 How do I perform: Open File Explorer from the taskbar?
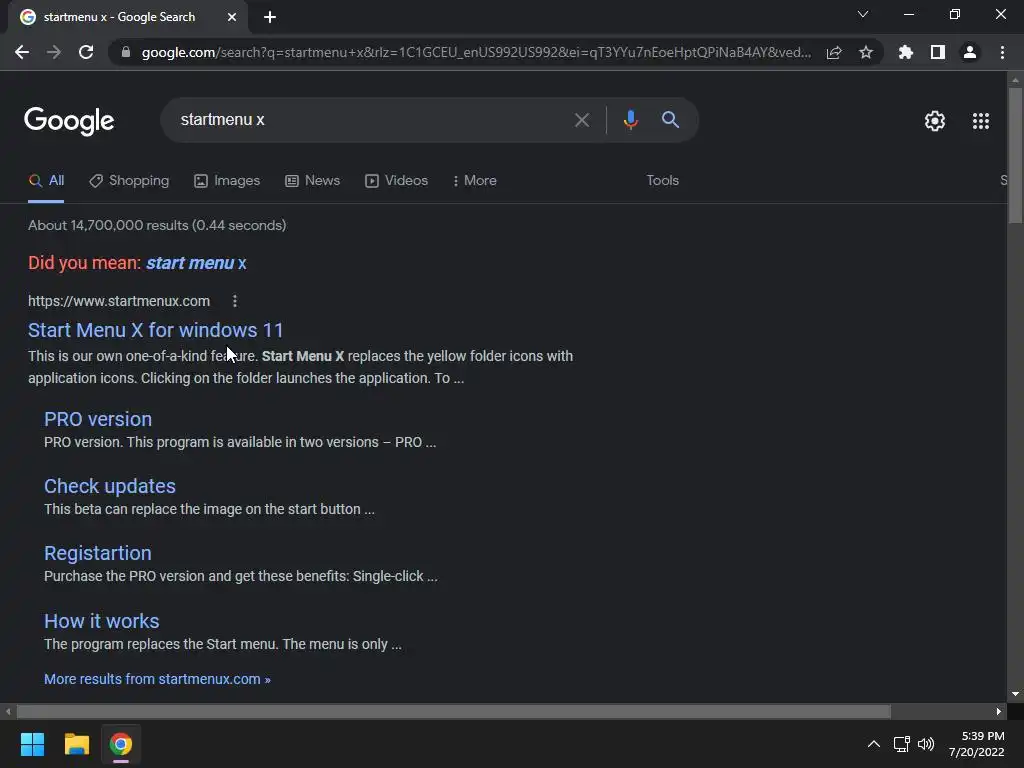tap(76, 744)
